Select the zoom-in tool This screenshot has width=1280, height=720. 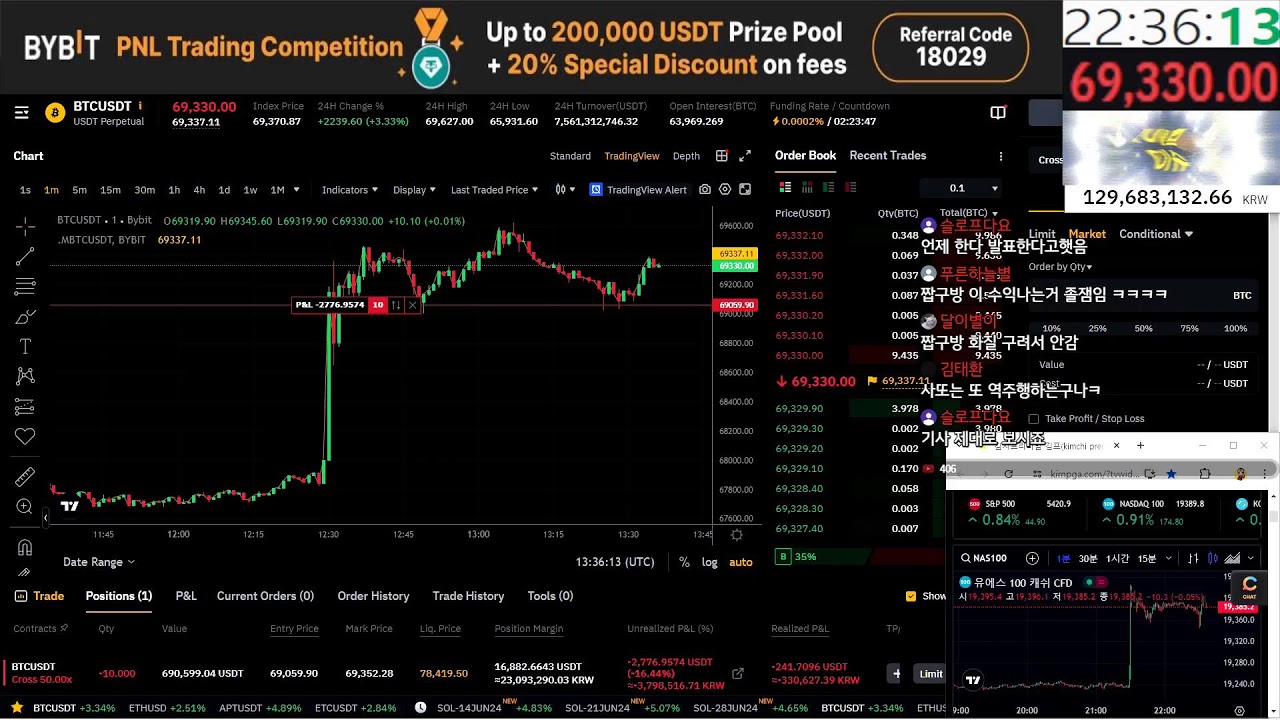click(25, 507)
